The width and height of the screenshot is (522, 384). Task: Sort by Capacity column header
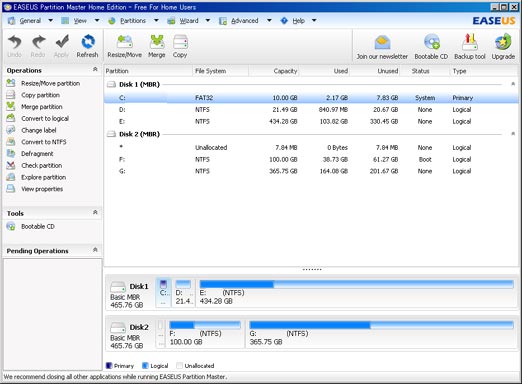coord(273,71)
